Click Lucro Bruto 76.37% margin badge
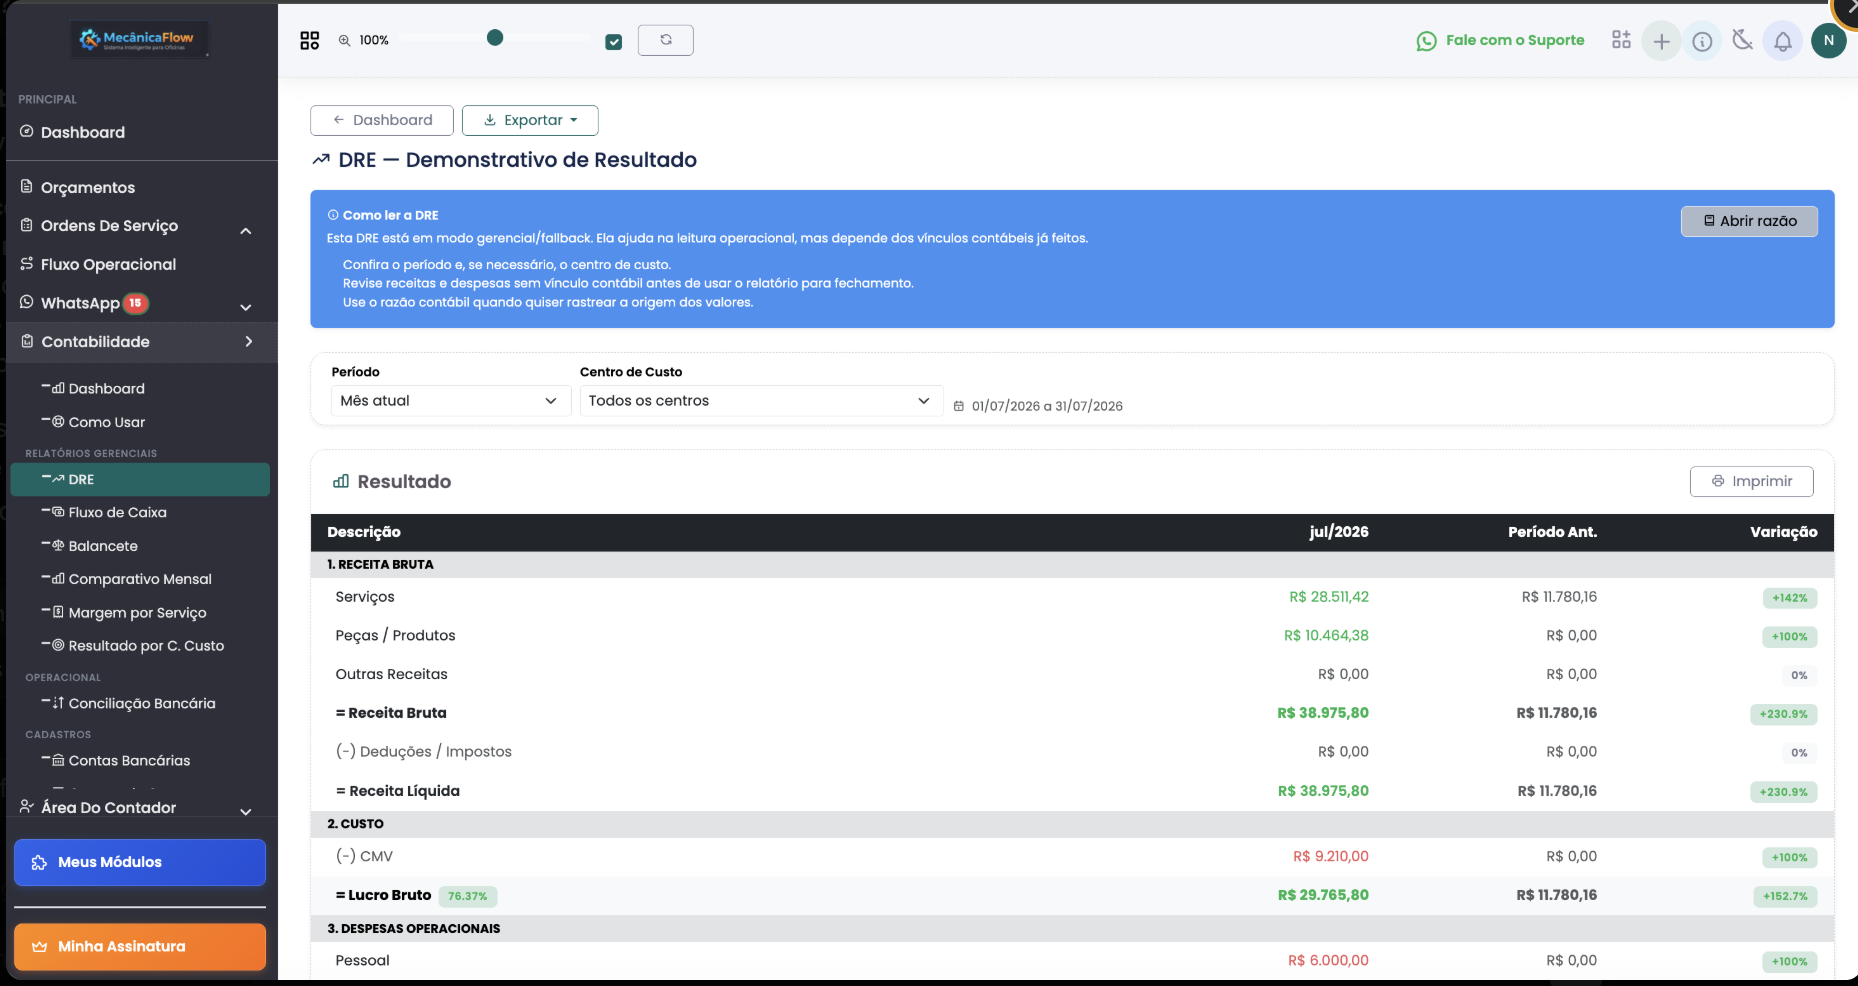This screenshot has width=1858, height=986. [468, 896]
